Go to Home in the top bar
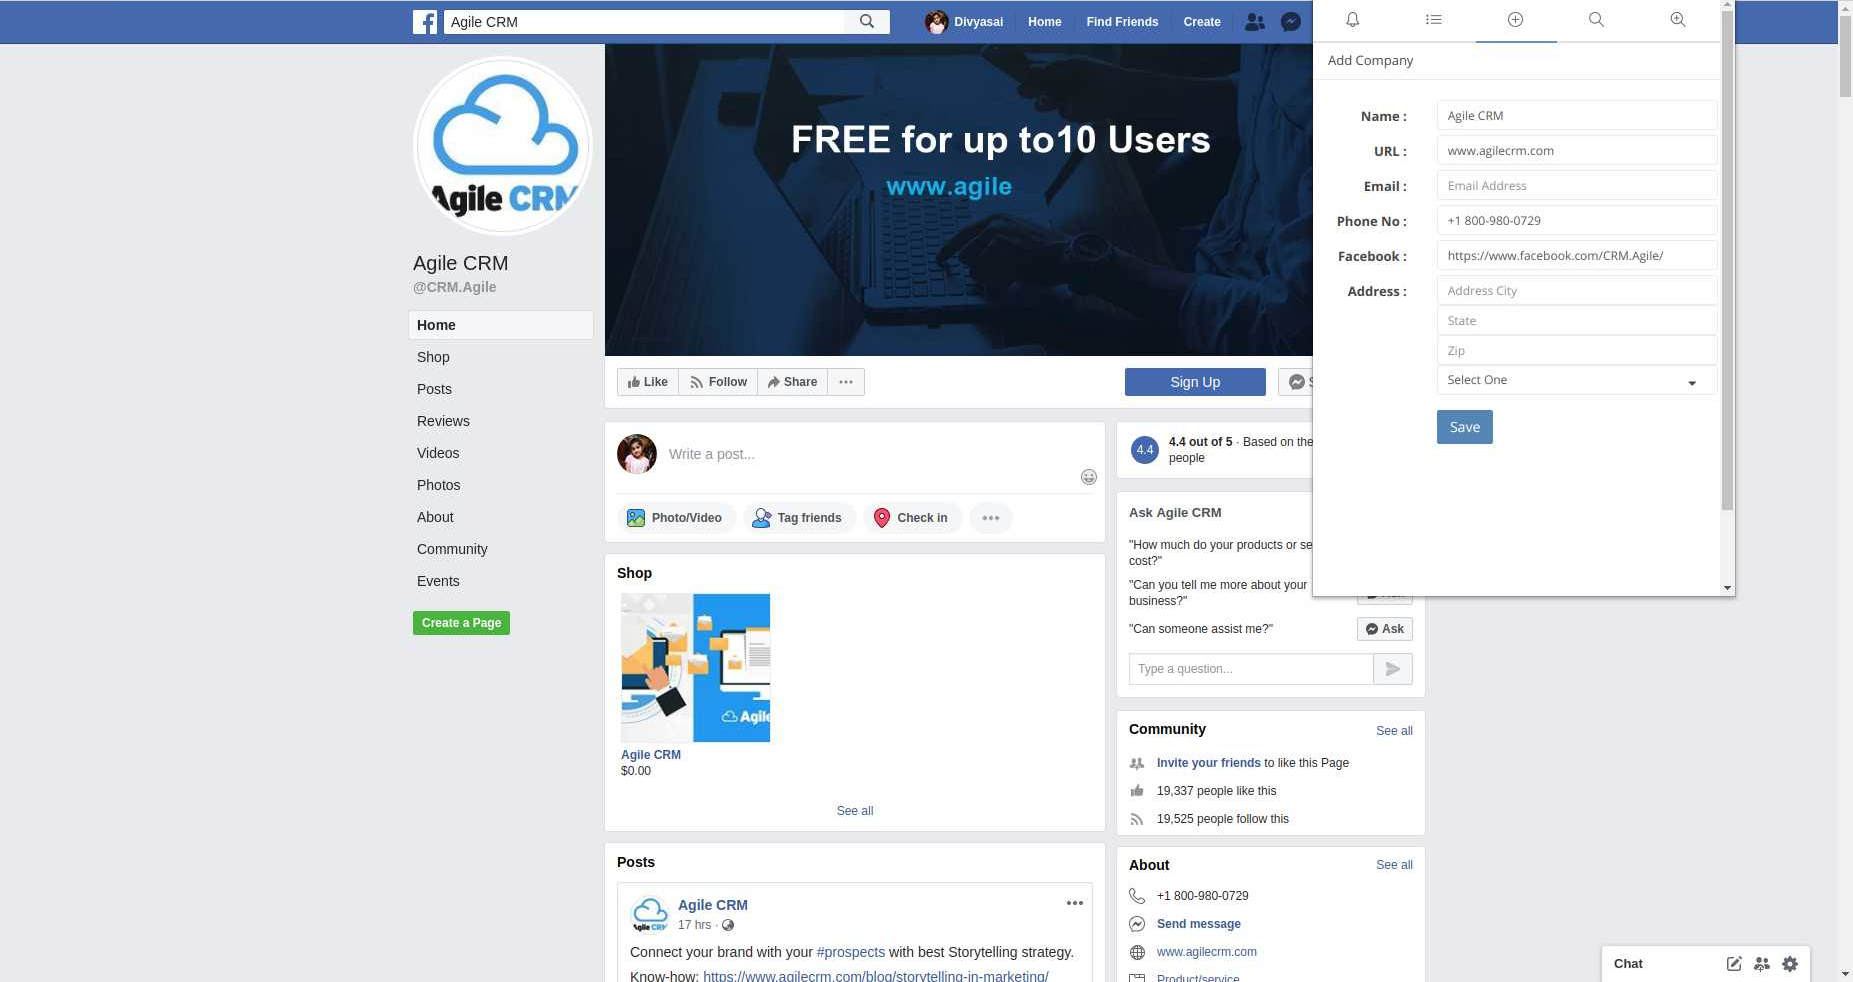The image size is (1853, 982). coord(1045,22)
